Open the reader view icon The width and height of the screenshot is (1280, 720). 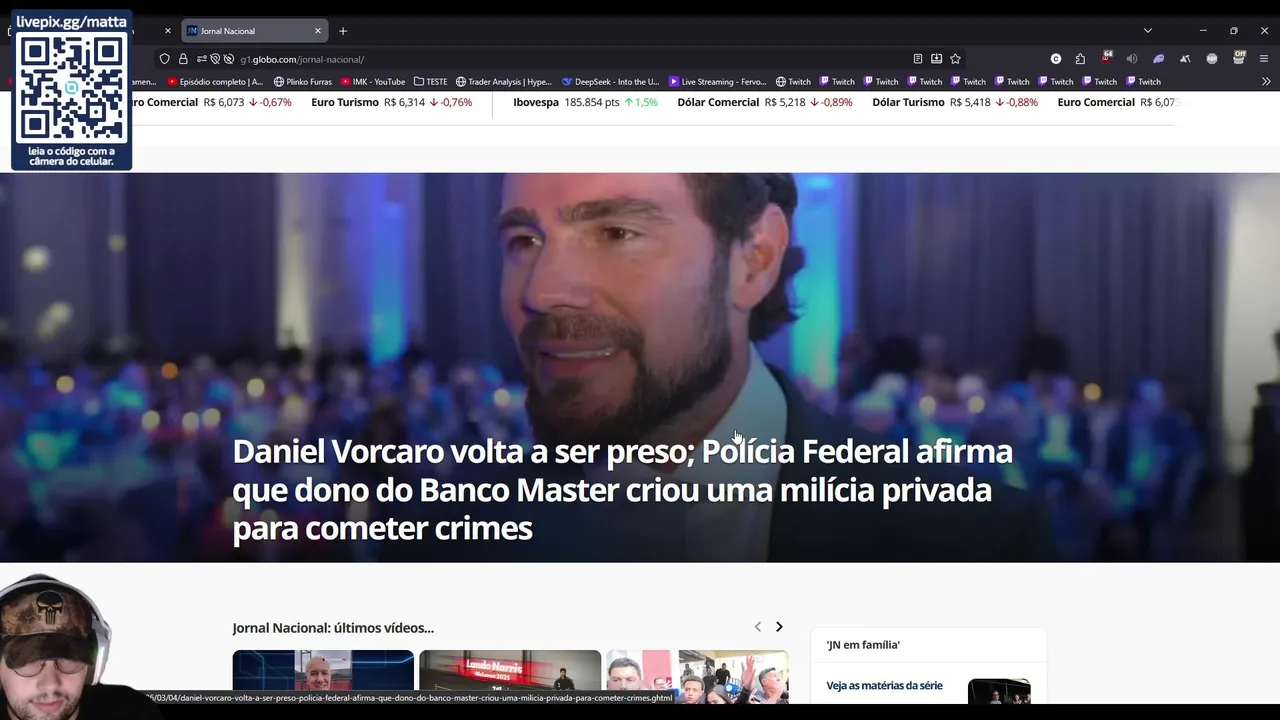tap(917, 59)
